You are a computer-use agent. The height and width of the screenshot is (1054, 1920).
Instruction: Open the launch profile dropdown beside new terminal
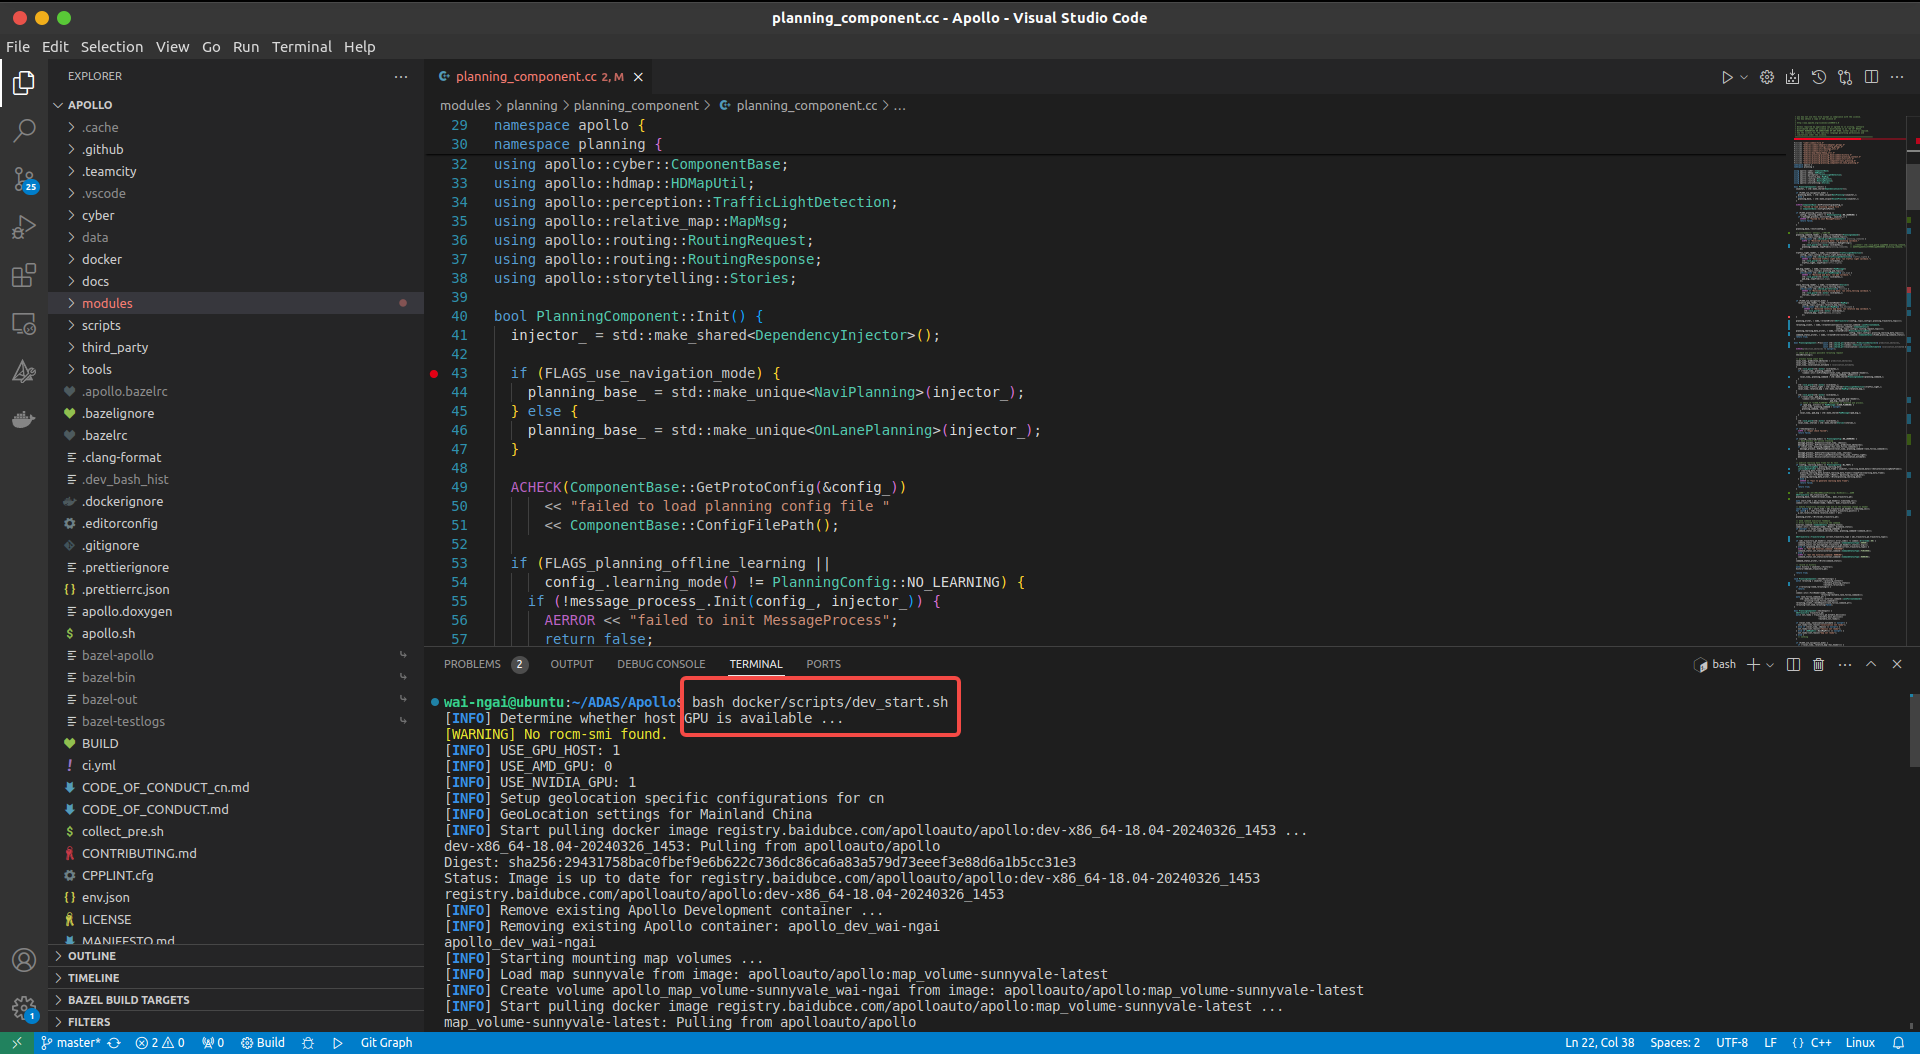pyautogui.click(x=1768, y=664)
